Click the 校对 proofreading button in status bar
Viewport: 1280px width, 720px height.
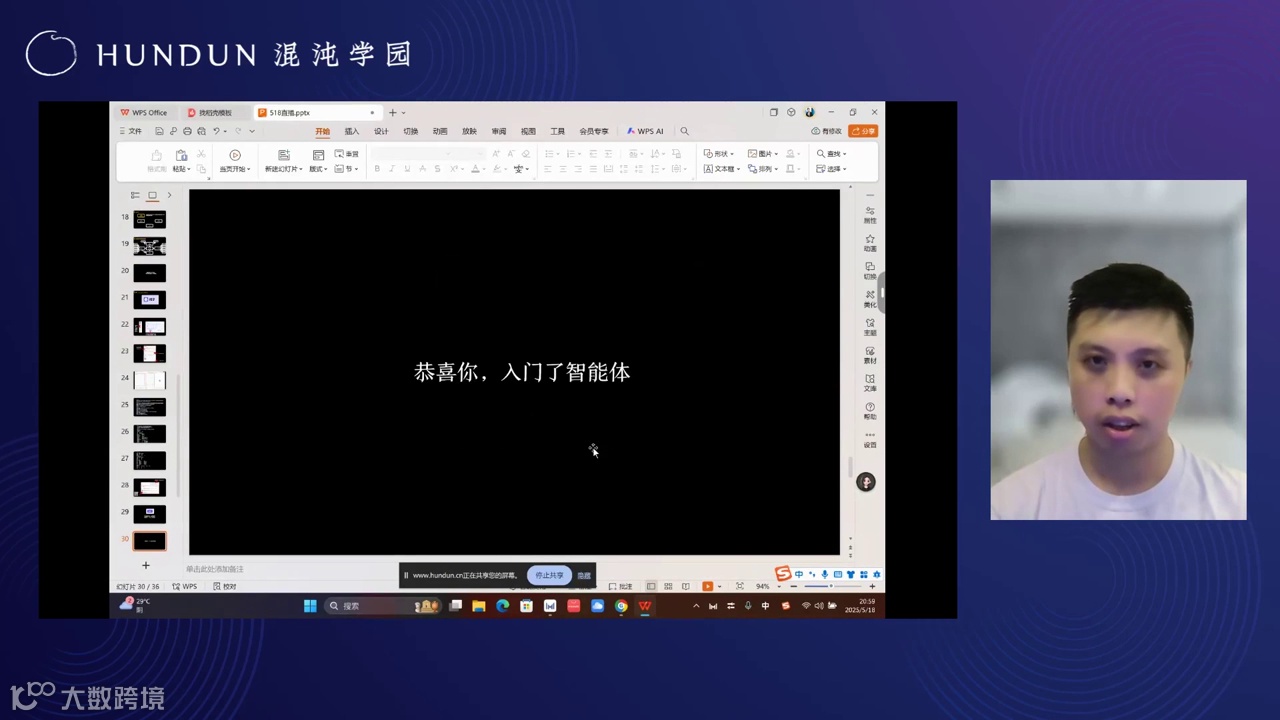(x=225, y=586)
